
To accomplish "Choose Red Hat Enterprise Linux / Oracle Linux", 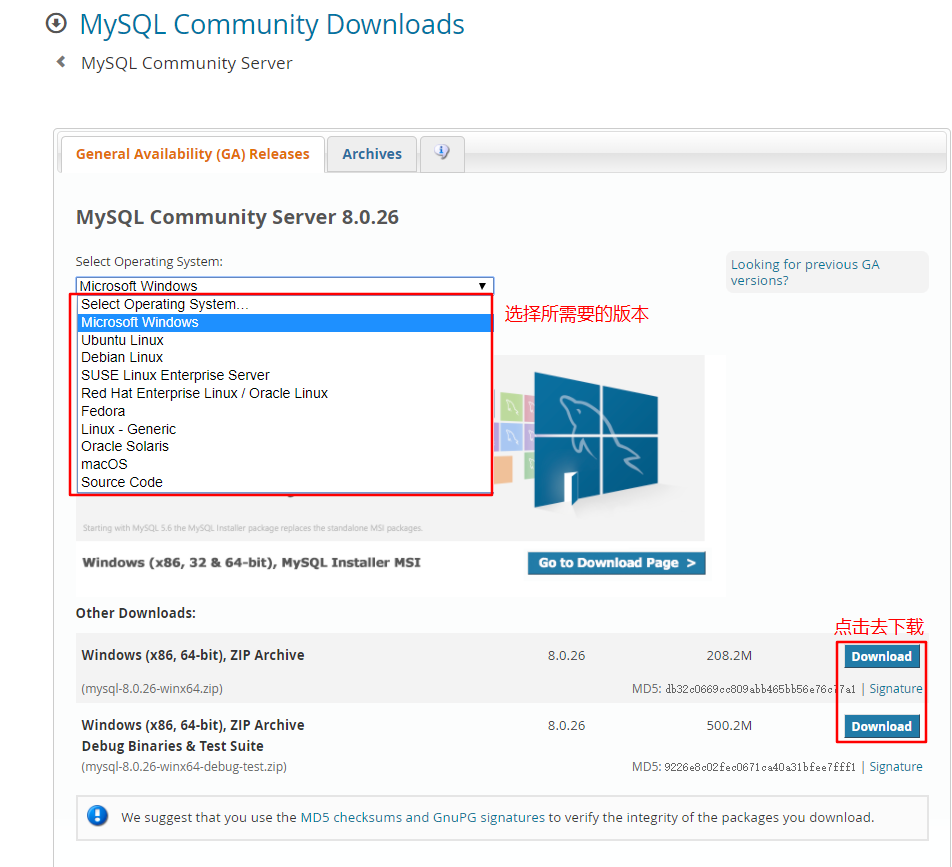I will 285,393.
